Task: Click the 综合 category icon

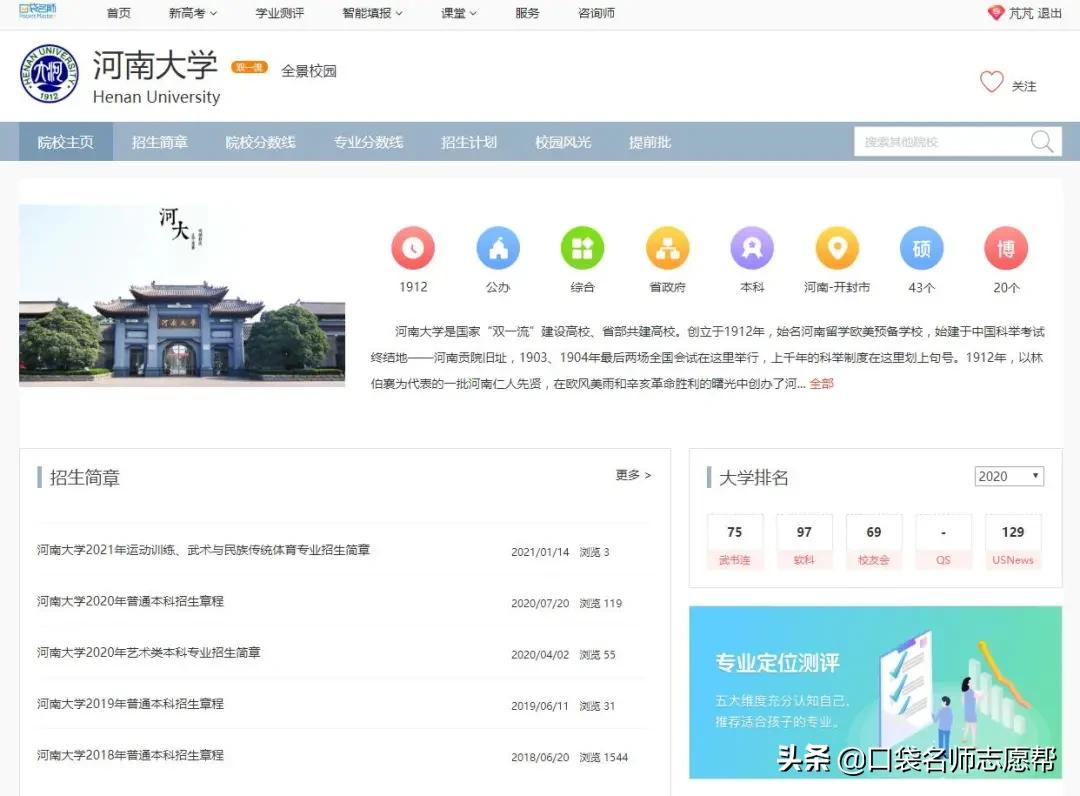Action: (x=582, y=247)
